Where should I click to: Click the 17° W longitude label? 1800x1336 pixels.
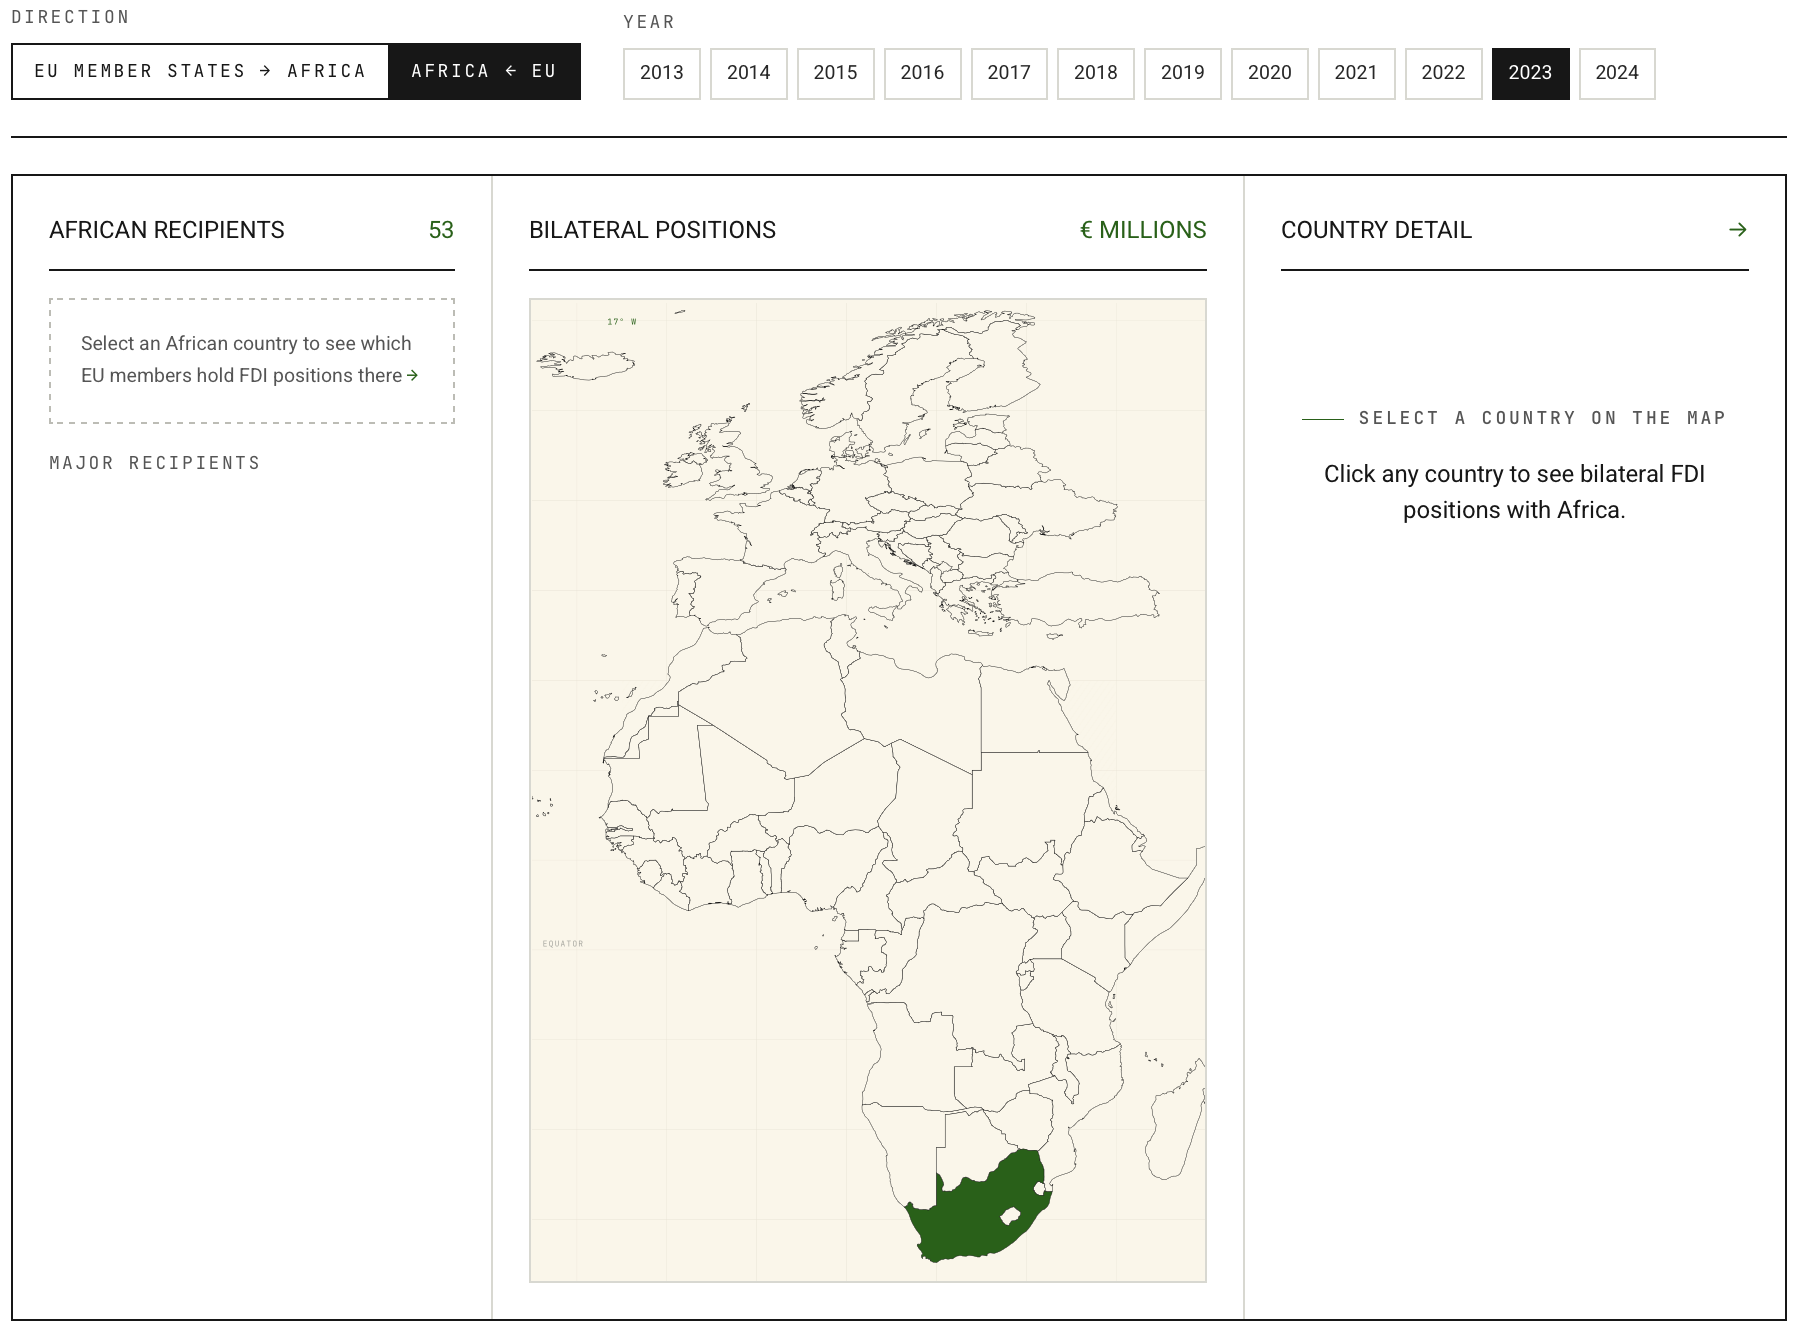(x=622, y=322)
